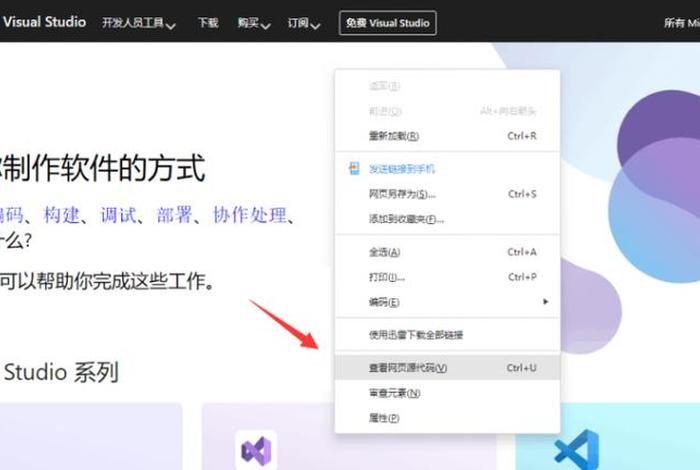The image size is (700, 470).
Task: Click the 调试 link text
Action: (118, 215)
